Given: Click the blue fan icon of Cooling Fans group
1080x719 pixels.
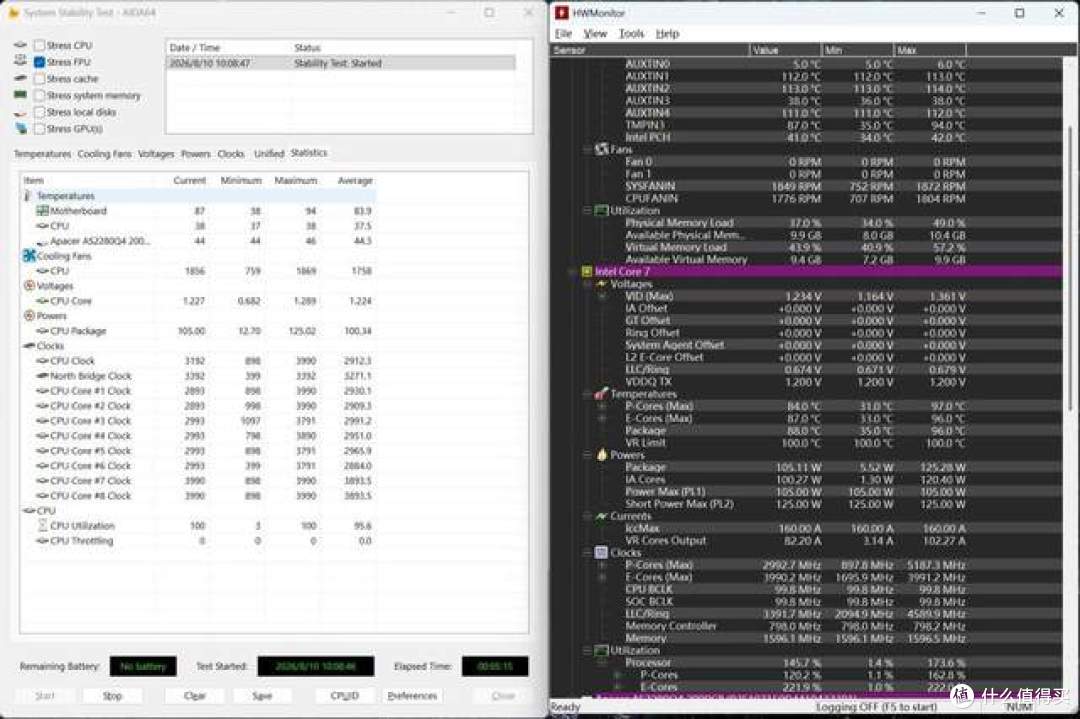Looking at the screenshot, I should (x=29, y=256).
